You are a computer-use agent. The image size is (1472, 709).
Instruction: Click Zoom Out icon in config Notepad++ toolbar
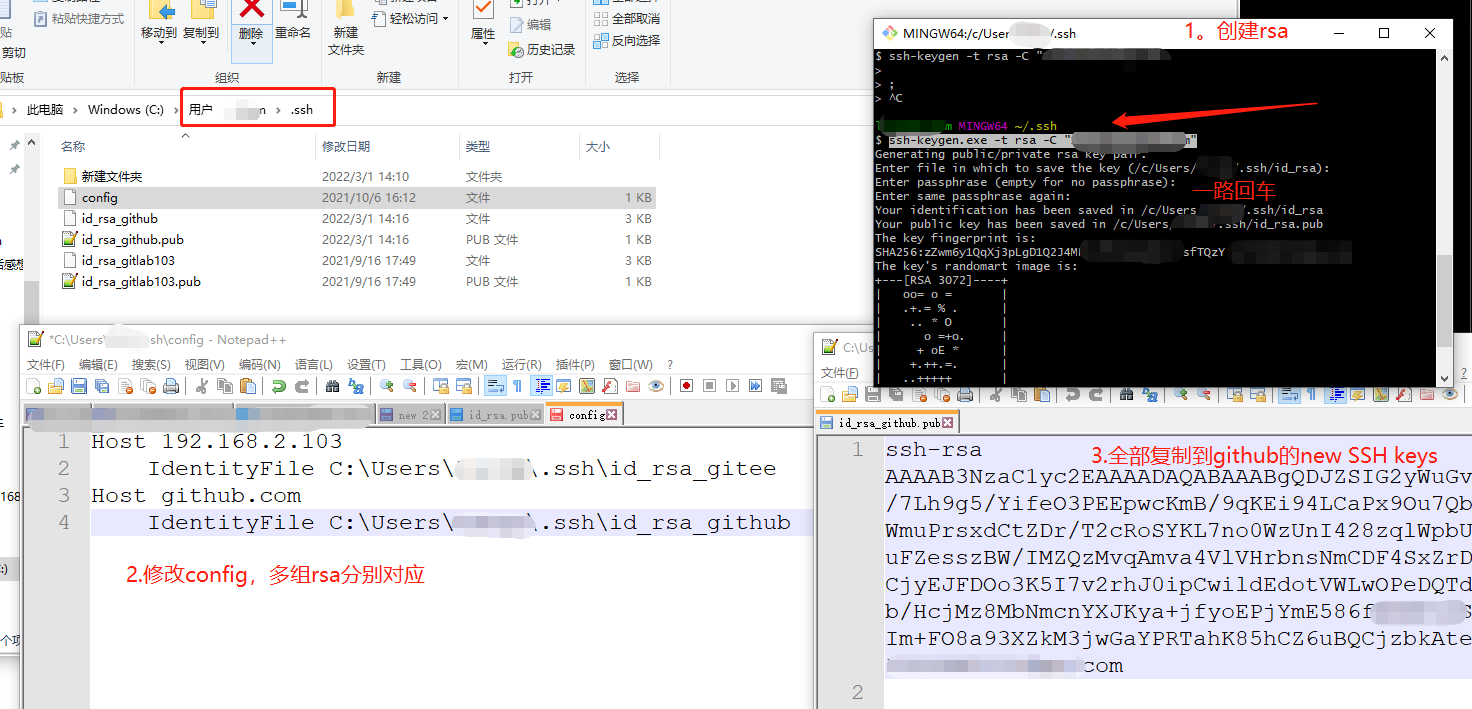[409, 386]
